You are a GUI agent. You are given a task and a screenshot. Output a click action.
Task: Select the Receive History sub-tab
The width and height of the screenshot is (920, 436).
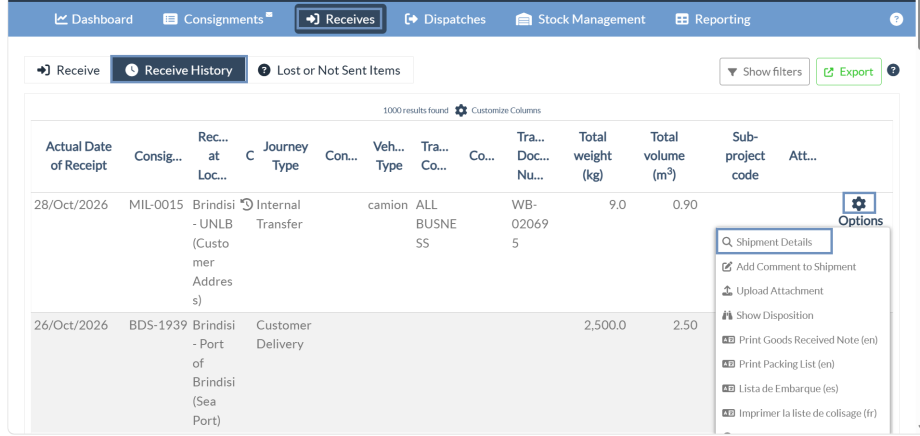click(x=179, y=70)
